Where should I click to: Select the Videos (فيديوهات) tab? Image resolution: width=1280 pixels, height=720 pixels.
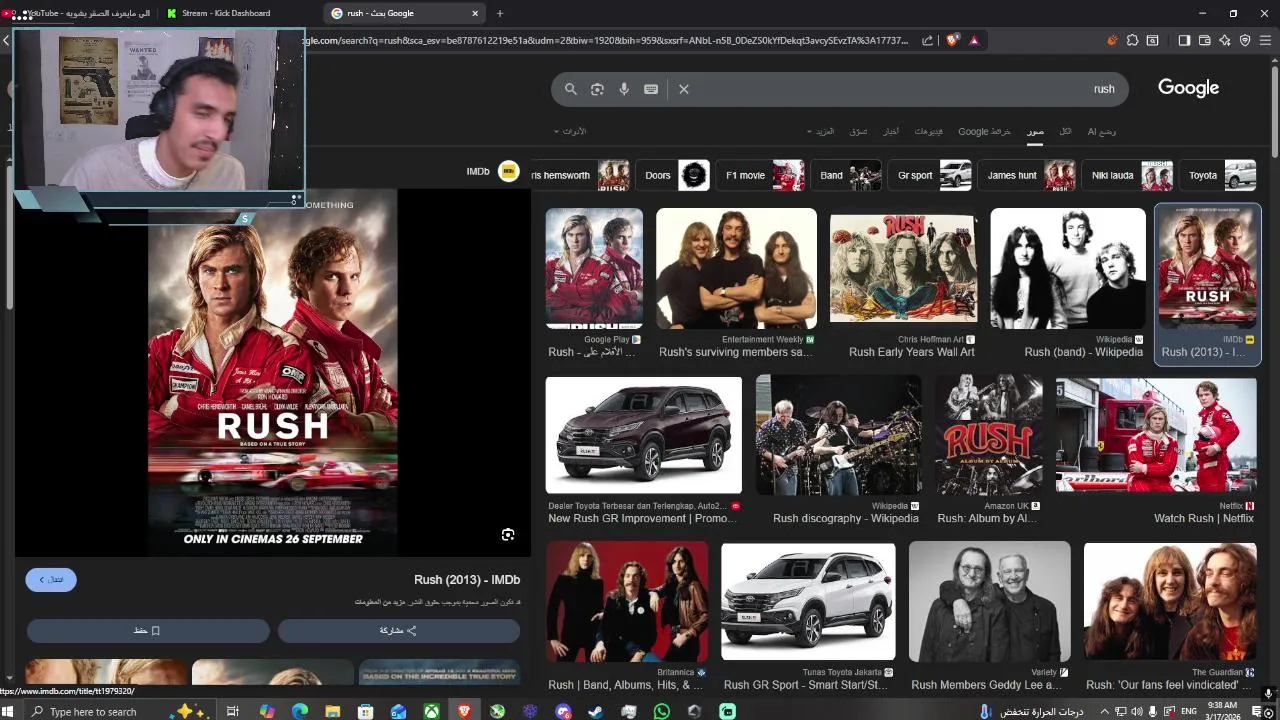click(928, 131)
